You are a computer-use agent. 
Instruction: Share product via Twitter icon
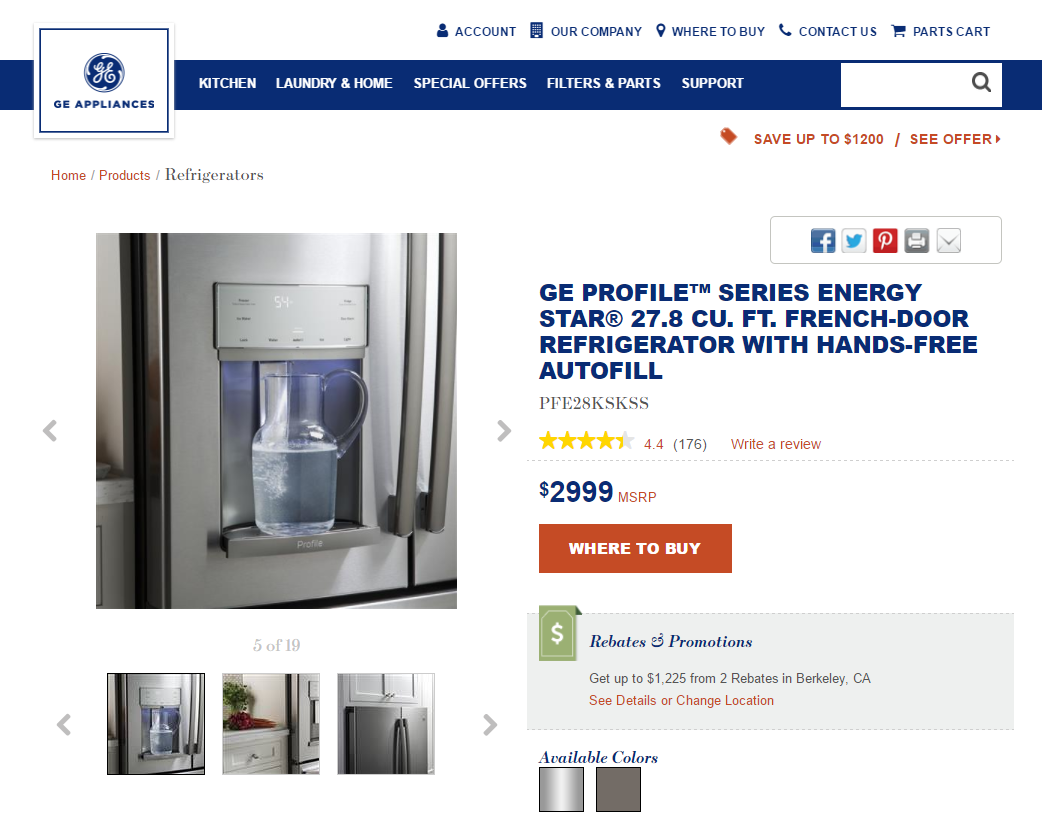pyautogui.click(x=854, y=241)
